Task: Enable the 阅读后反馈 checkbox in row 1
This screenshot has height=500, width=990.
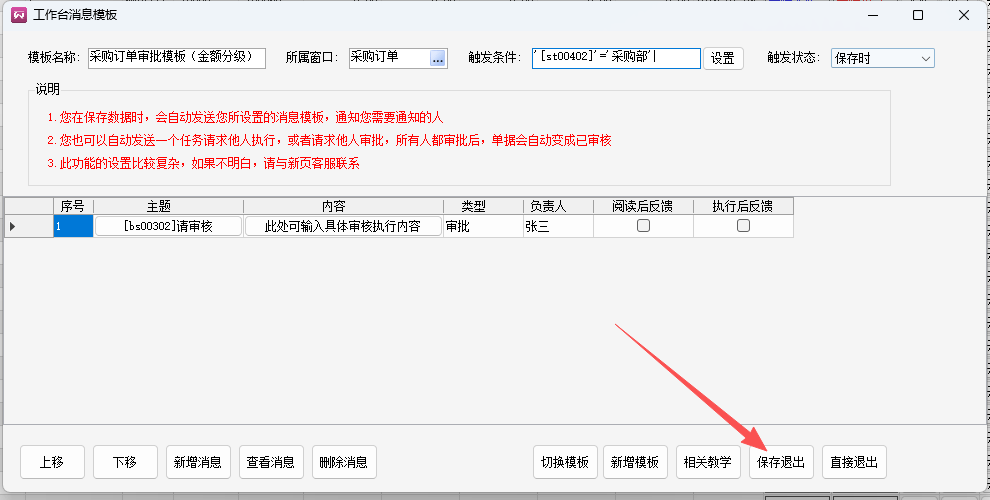Action: click(643, 226)
